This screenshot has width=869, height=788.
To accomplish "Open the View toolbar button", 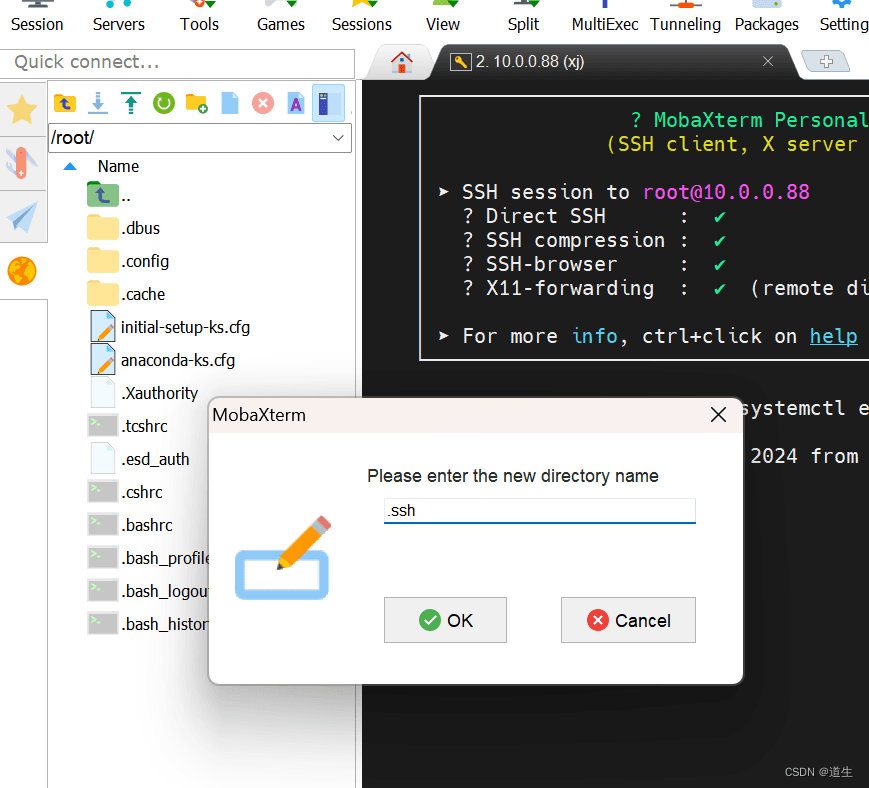I will tap(443, 18).
